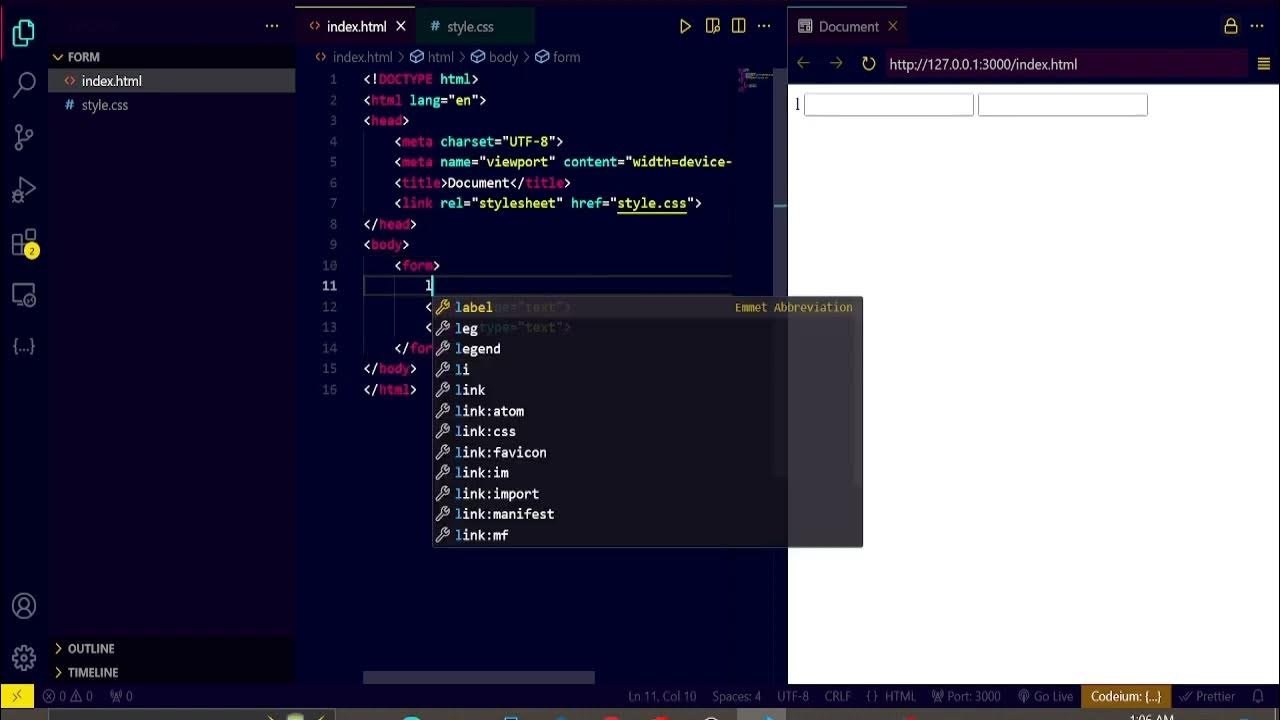Open the Accounts menu icon
This screenshot has height=720, width=1280.
tap(24, 606)
